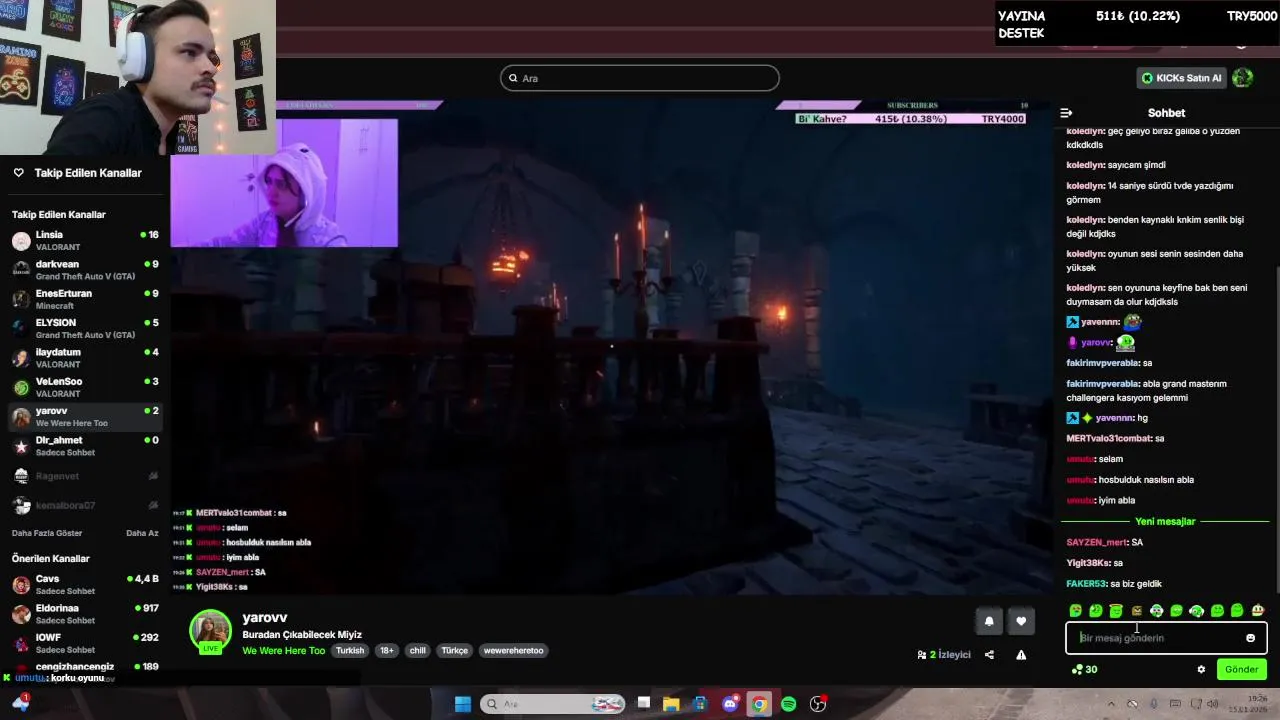Open Spotify from taskbar
Viewport: 1280px width, 720px height.
pyautogui.click(x=788, y=704)
